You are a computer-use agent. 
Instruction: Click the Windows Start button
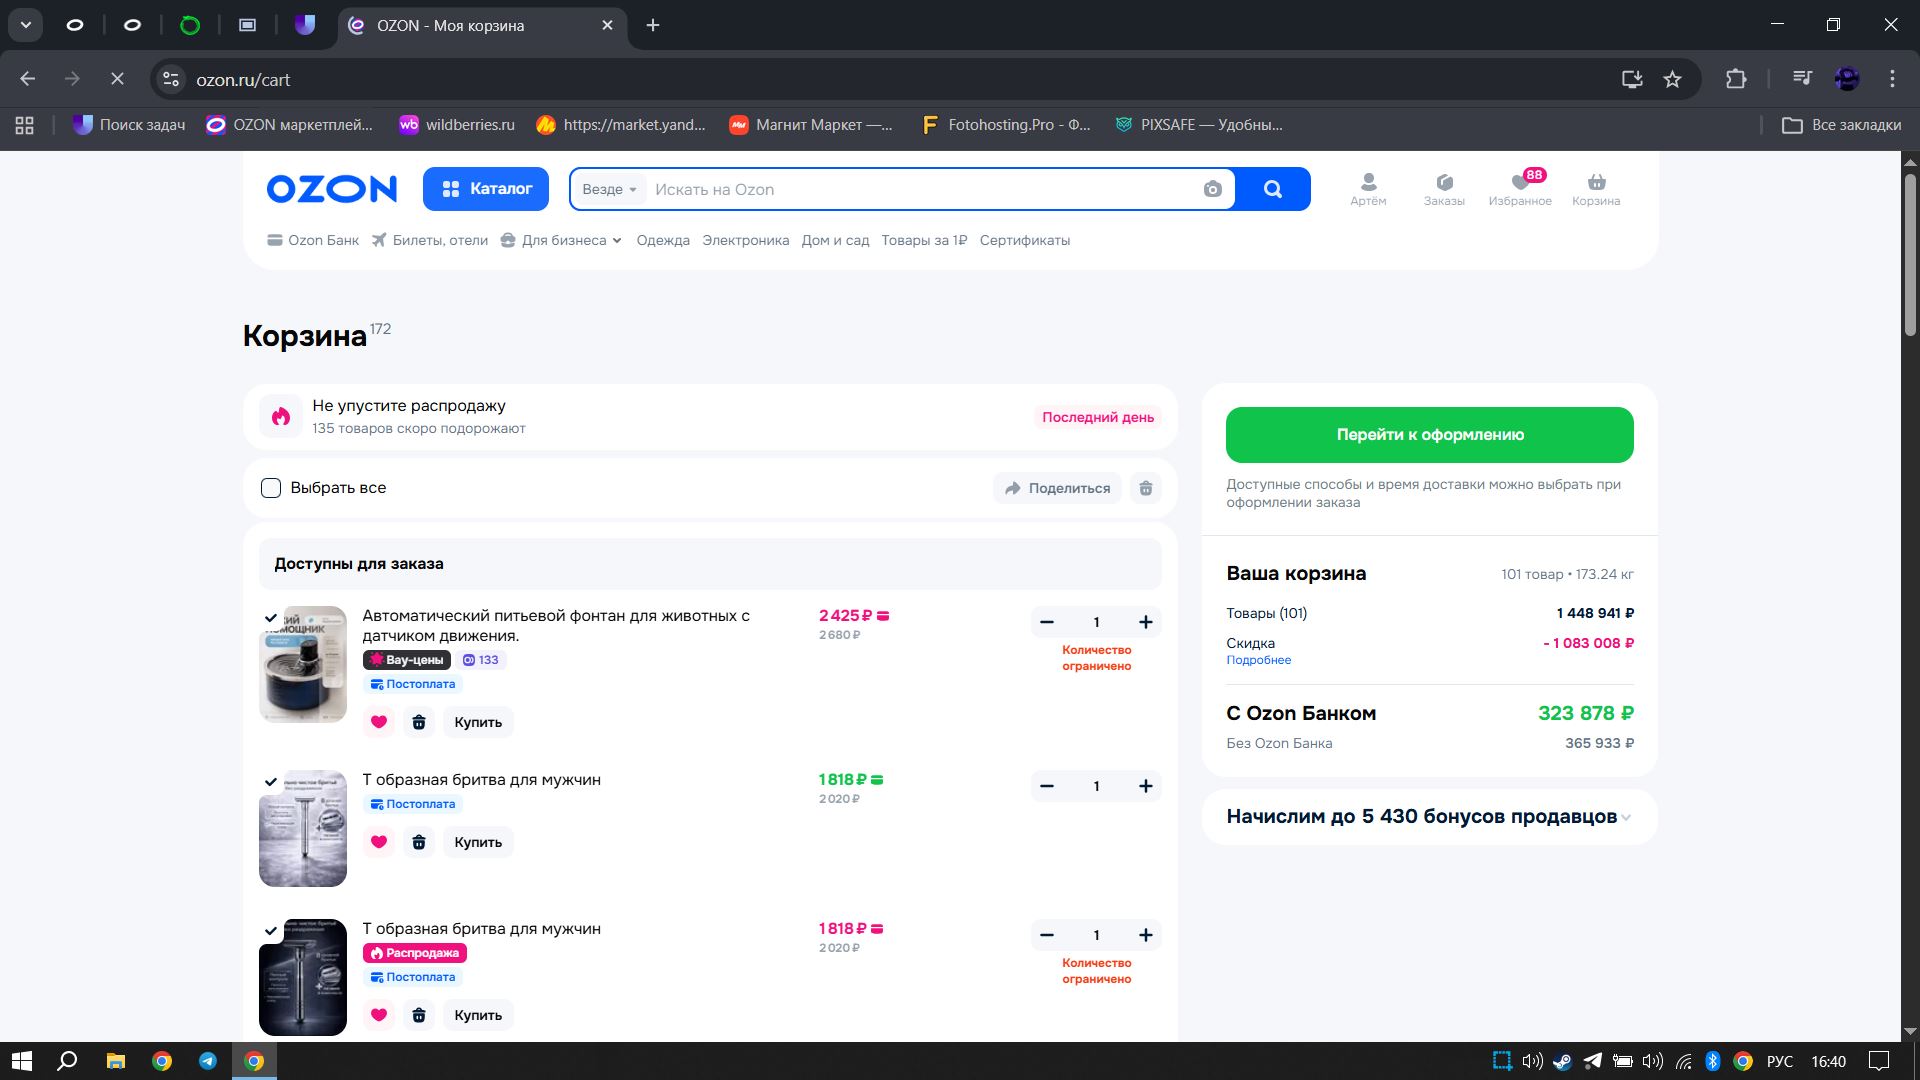(x=22, y=1060)
